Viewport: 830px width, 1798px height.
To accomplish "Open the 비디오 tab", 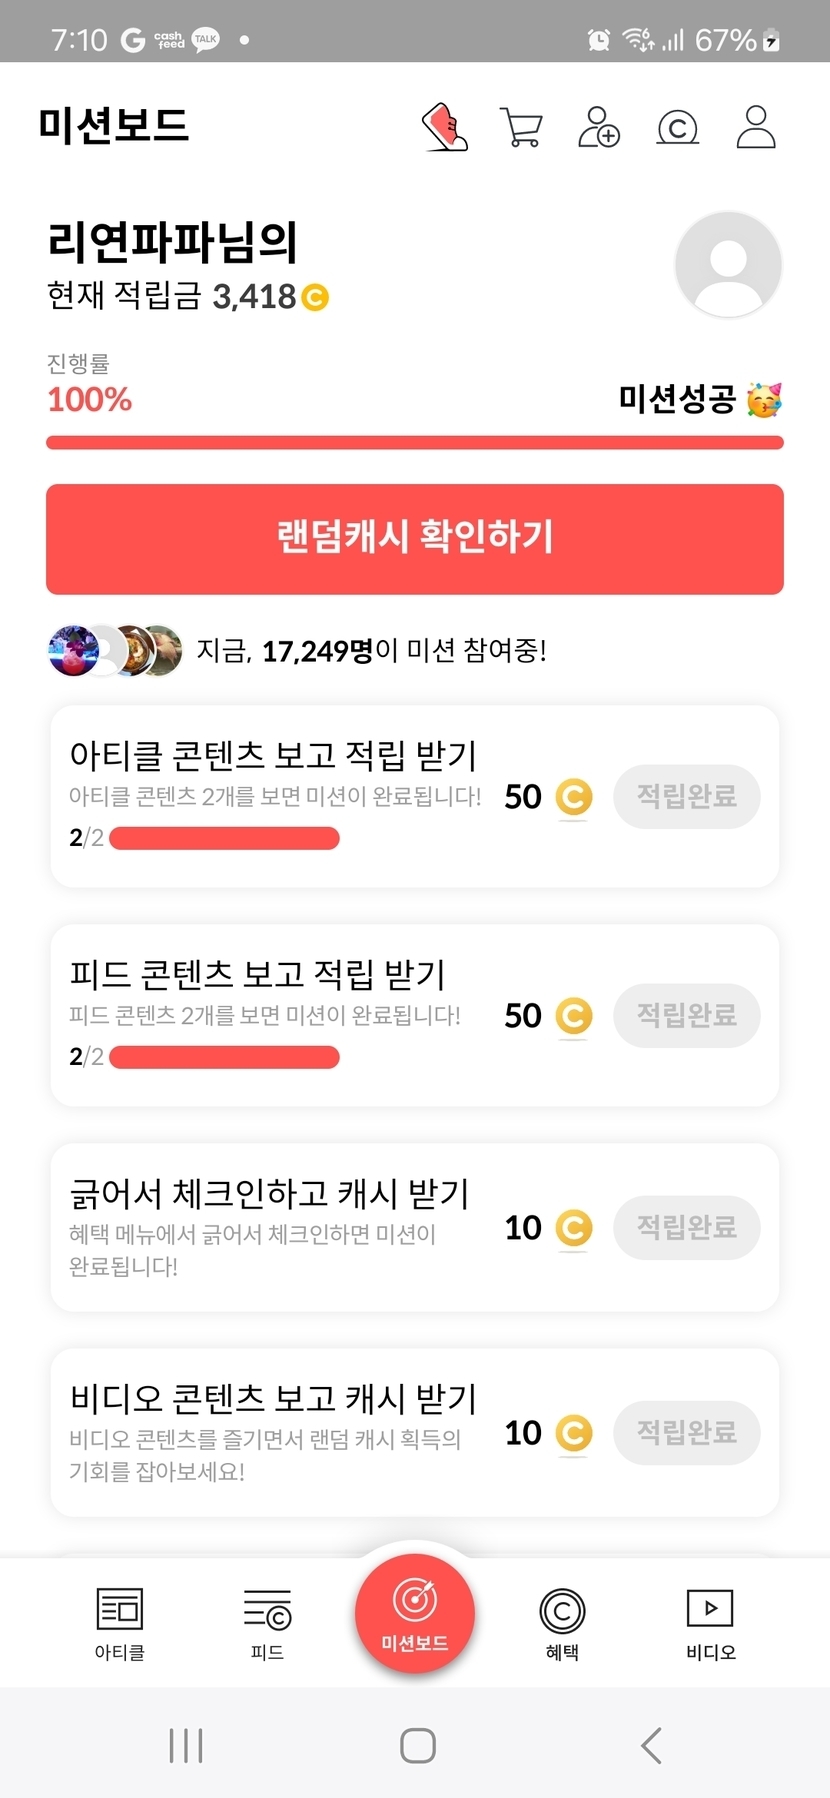I will (x=710, y=1622).
